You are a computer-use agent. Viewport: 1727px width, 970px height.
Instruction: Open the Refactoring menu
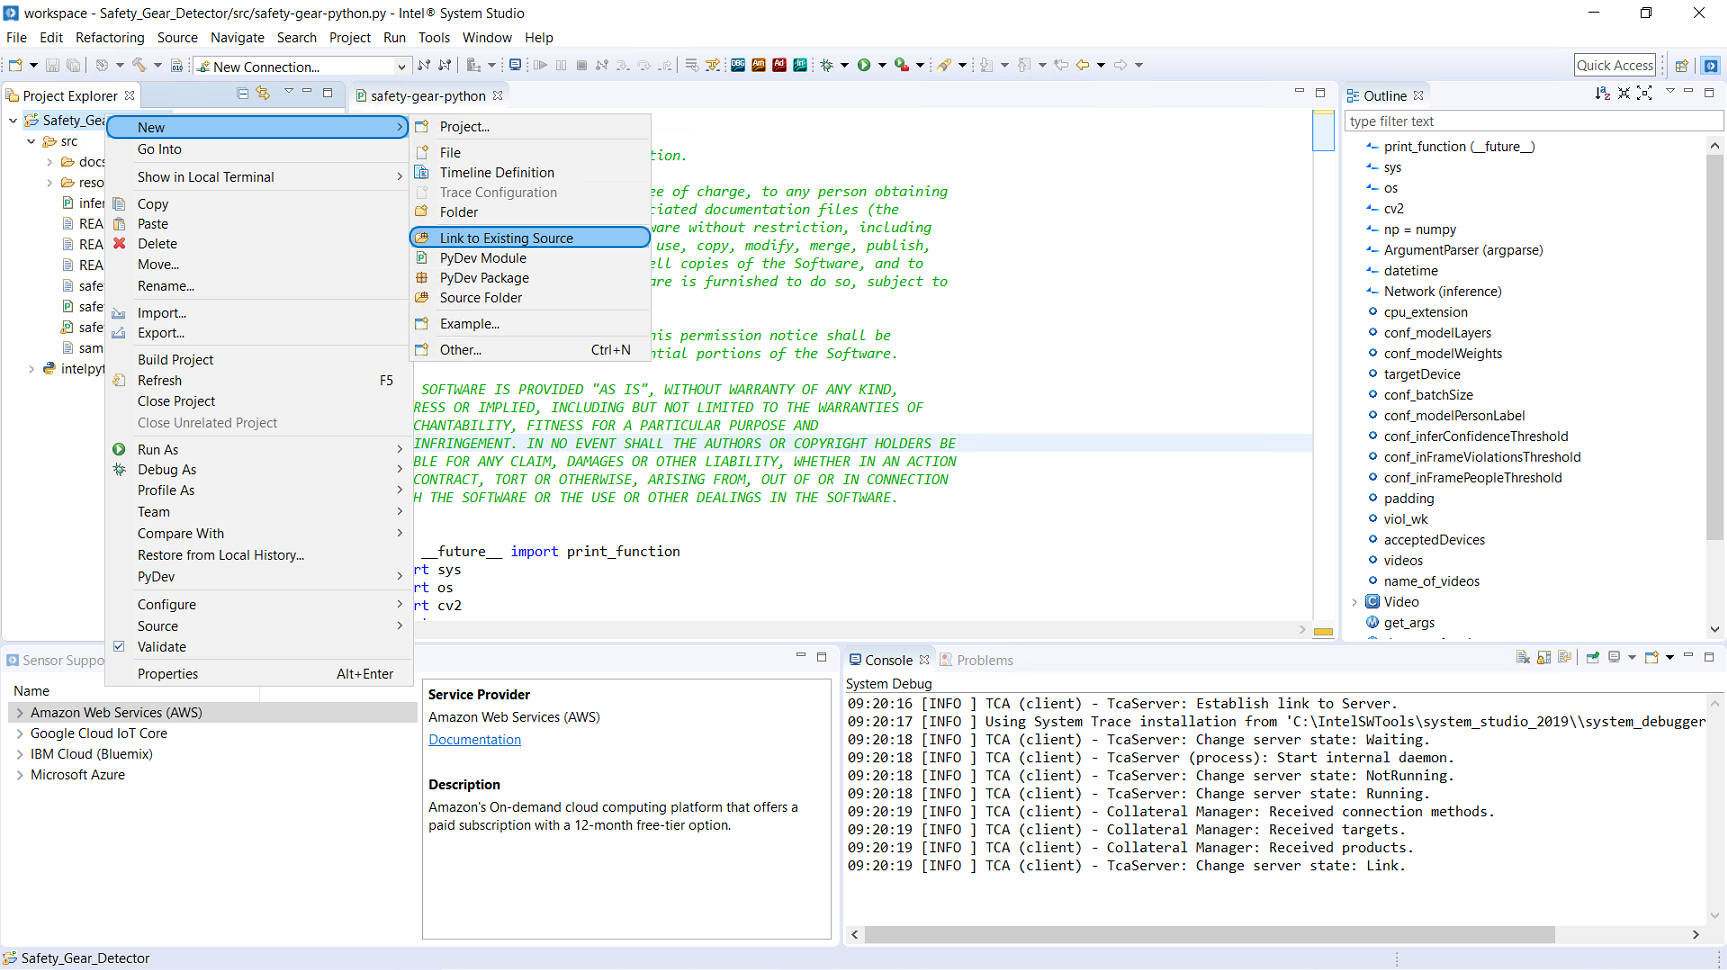[110, 38]
